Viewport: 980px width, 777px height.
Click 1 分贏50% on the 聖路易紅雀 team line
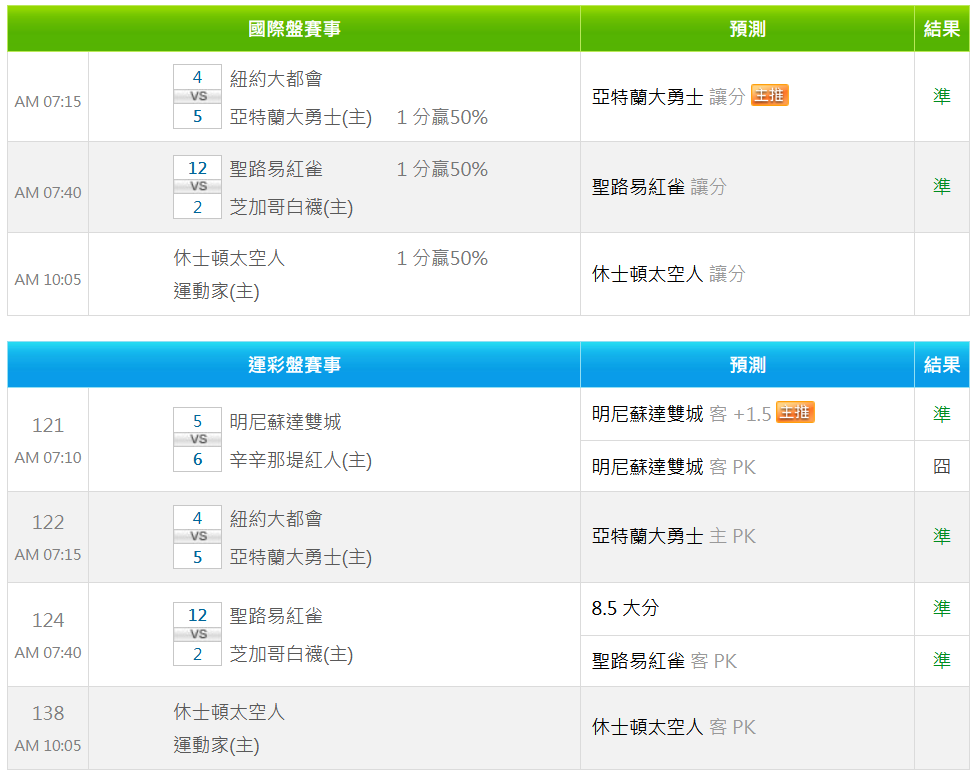[x=442, y=169]
